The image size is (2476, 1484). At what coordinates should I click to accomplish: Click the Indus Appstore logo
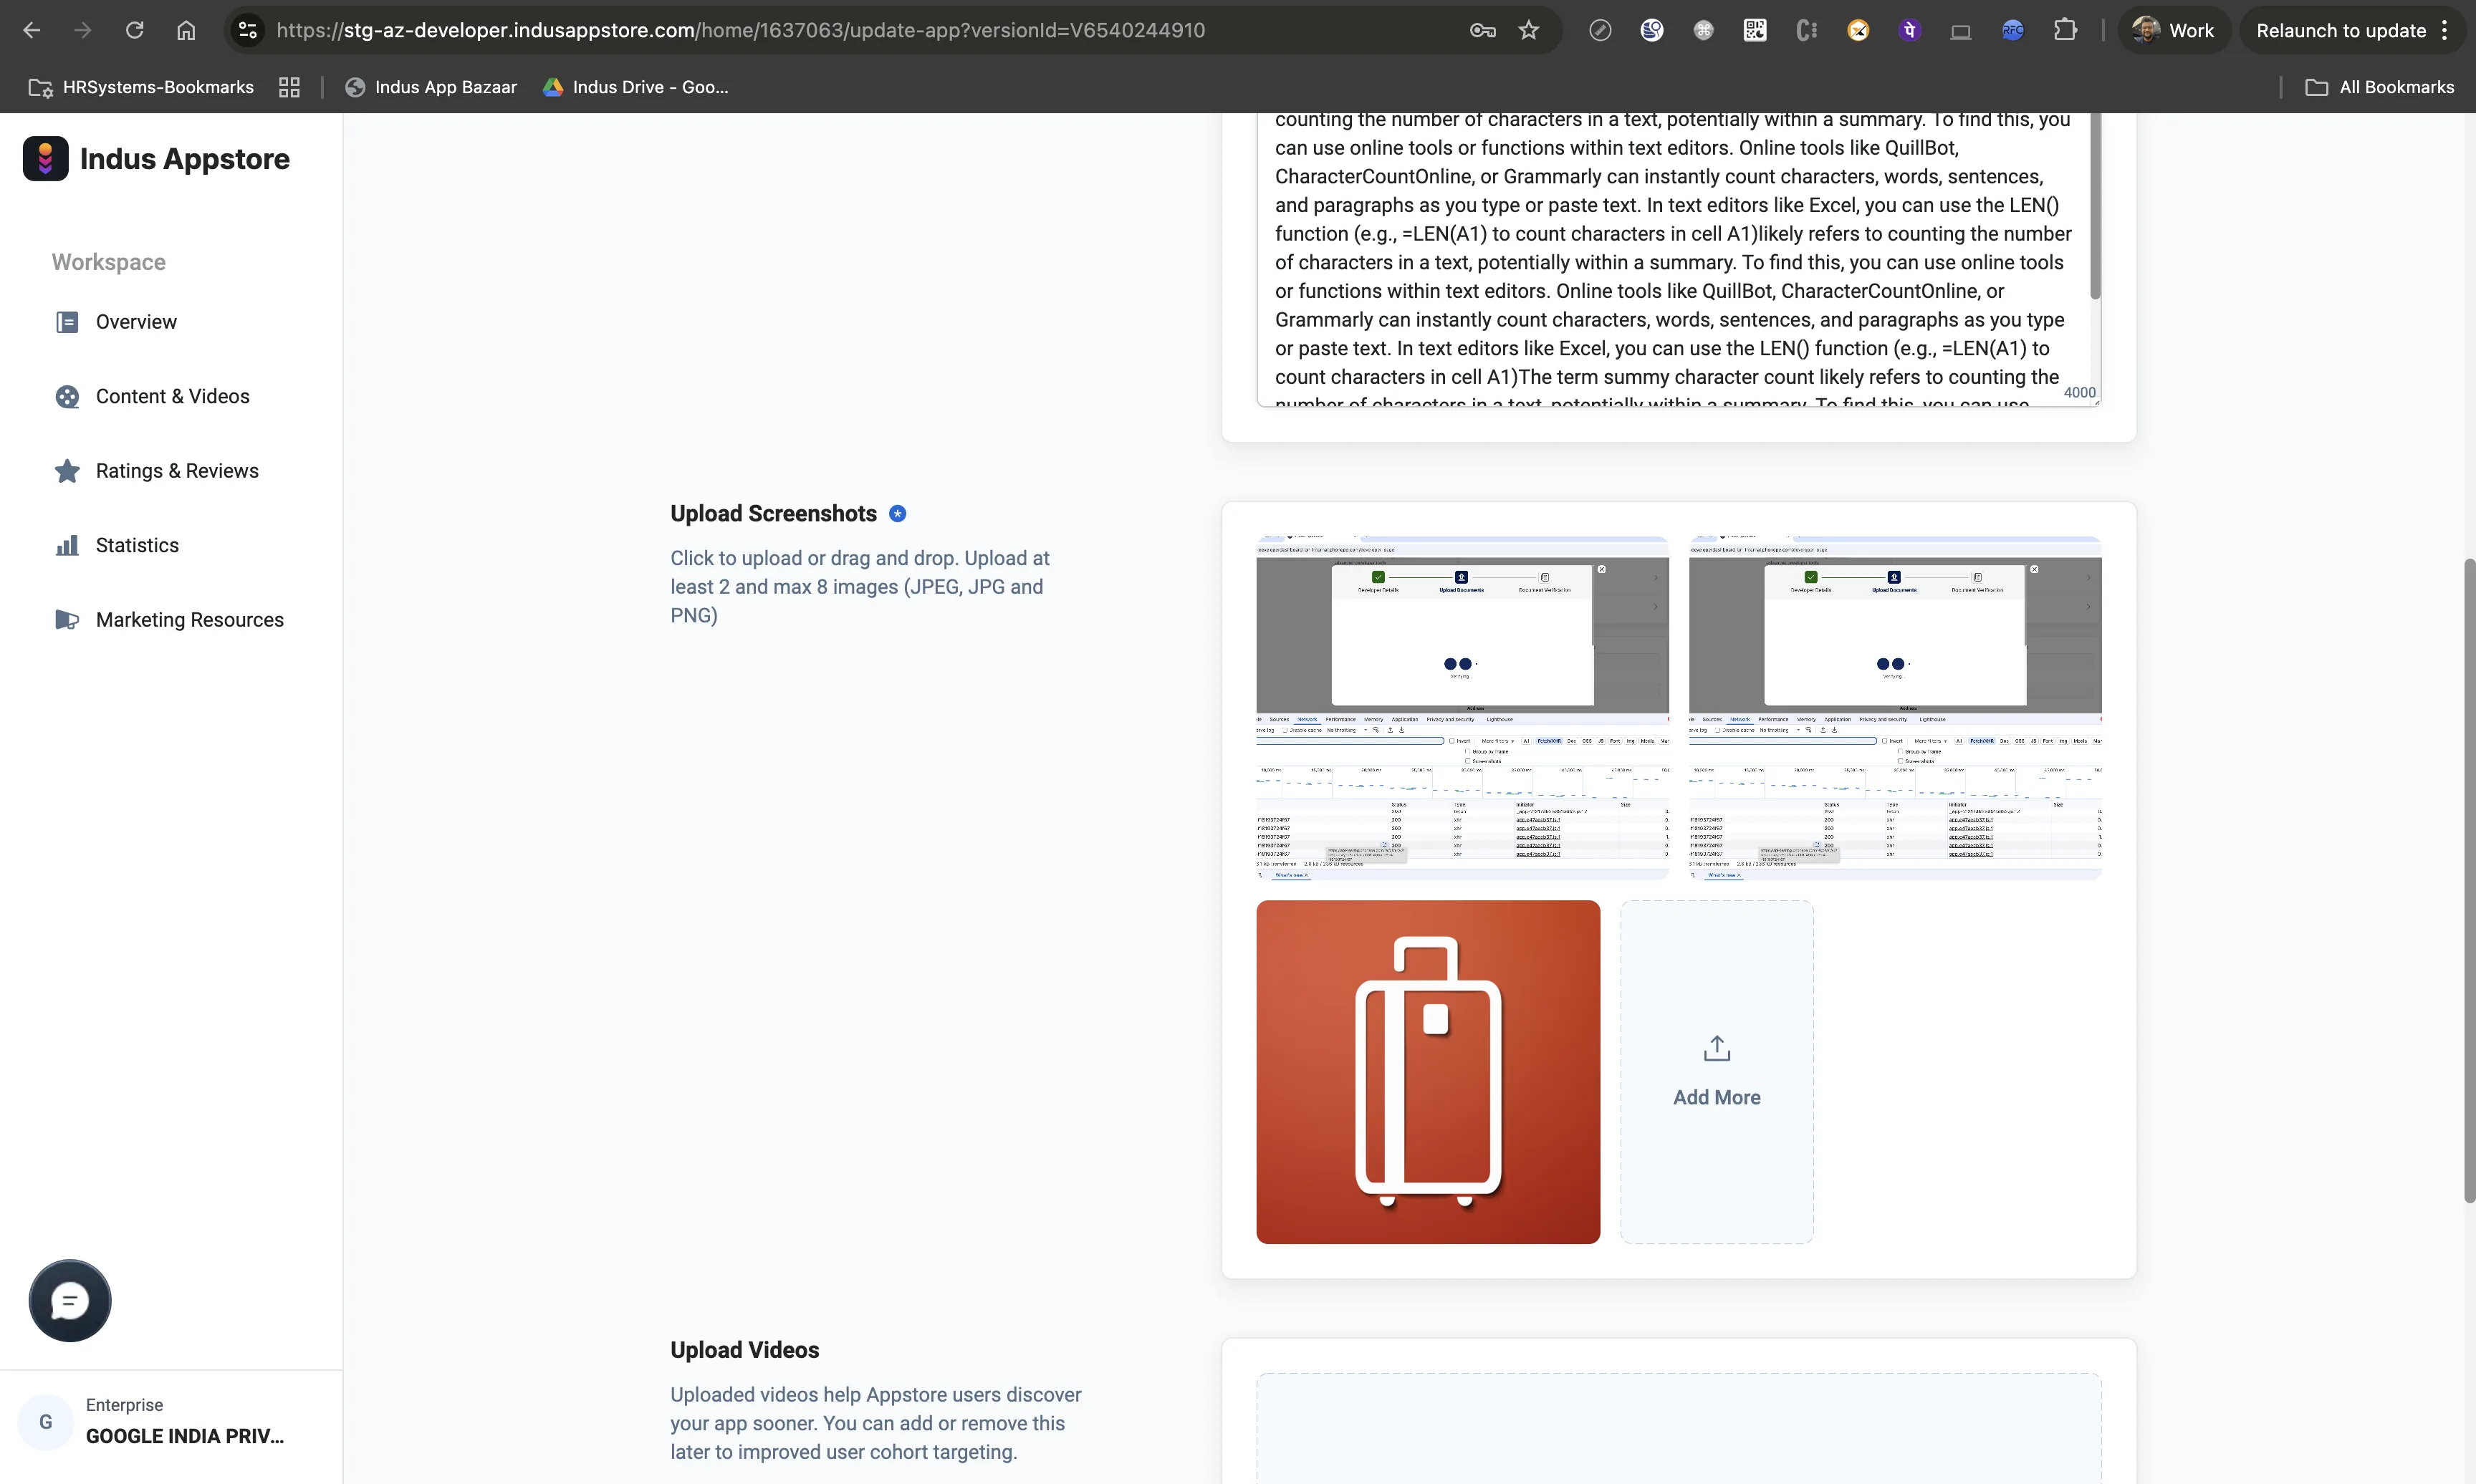156,158
